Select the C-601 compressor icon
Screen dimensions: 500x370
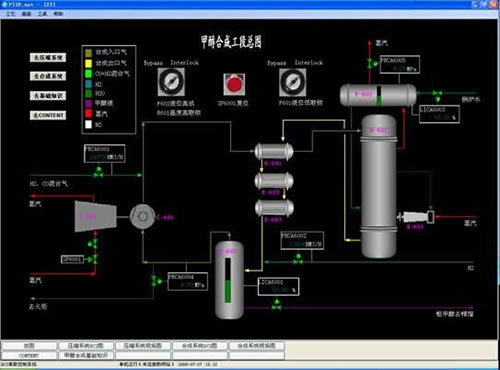click(x=143, y=216)
